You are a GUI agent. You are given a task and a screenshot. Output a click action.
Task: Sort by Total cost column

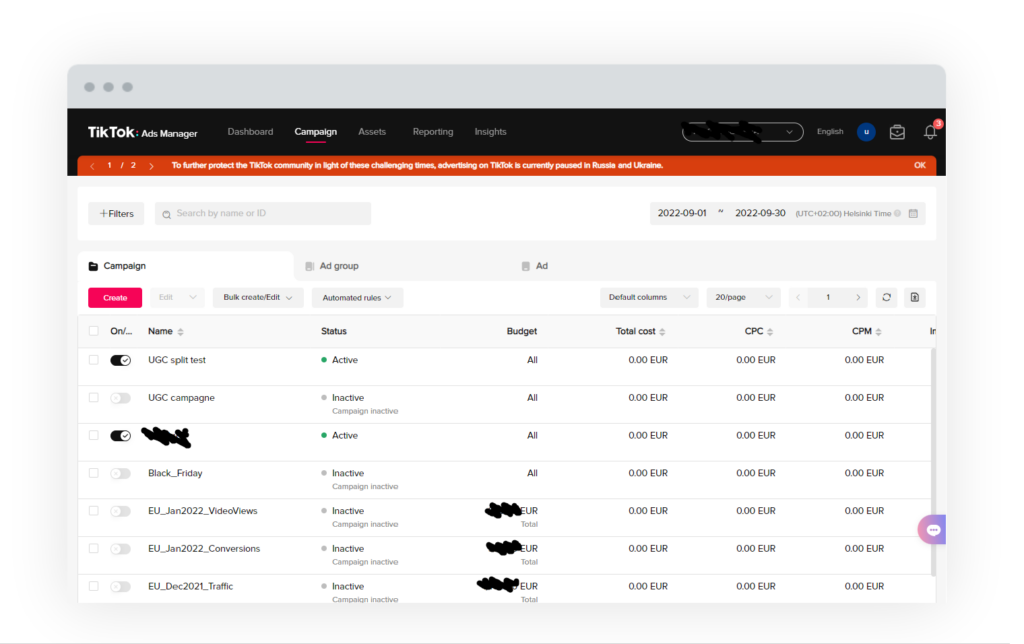[x=662, y=332]
